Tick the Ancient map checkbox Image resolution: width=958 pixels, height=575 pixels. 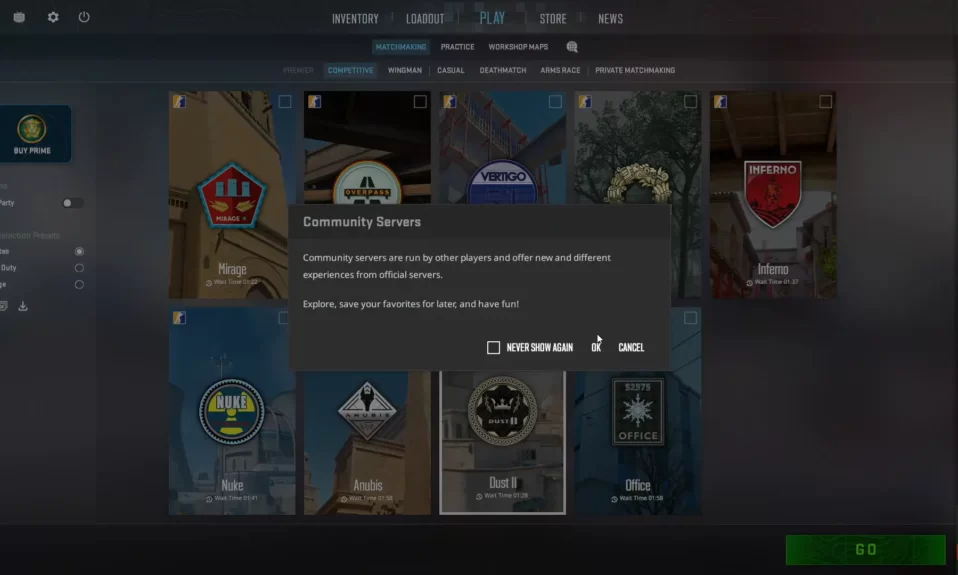point(690,101)
